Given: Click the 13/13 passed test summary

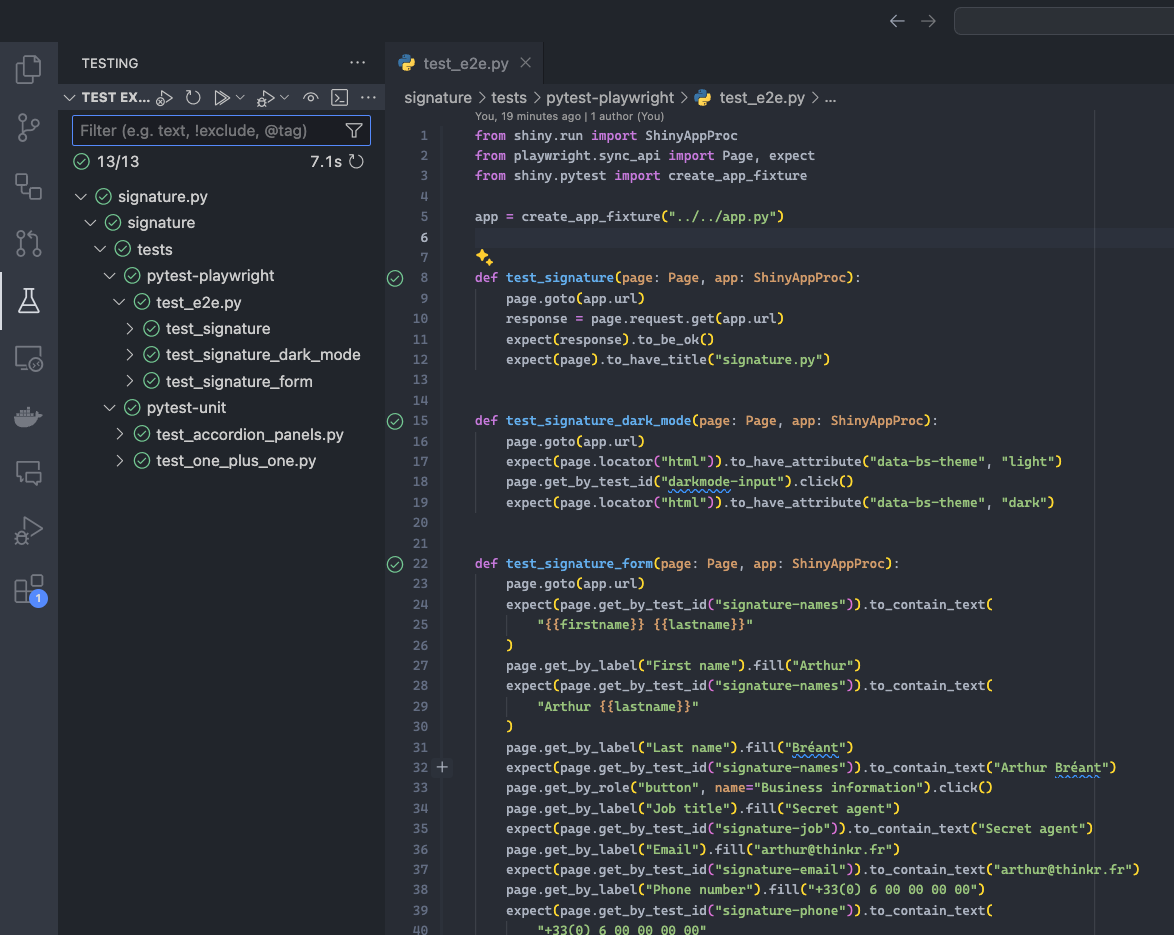Looking at the screenshot, I should (x=106, y=162).
